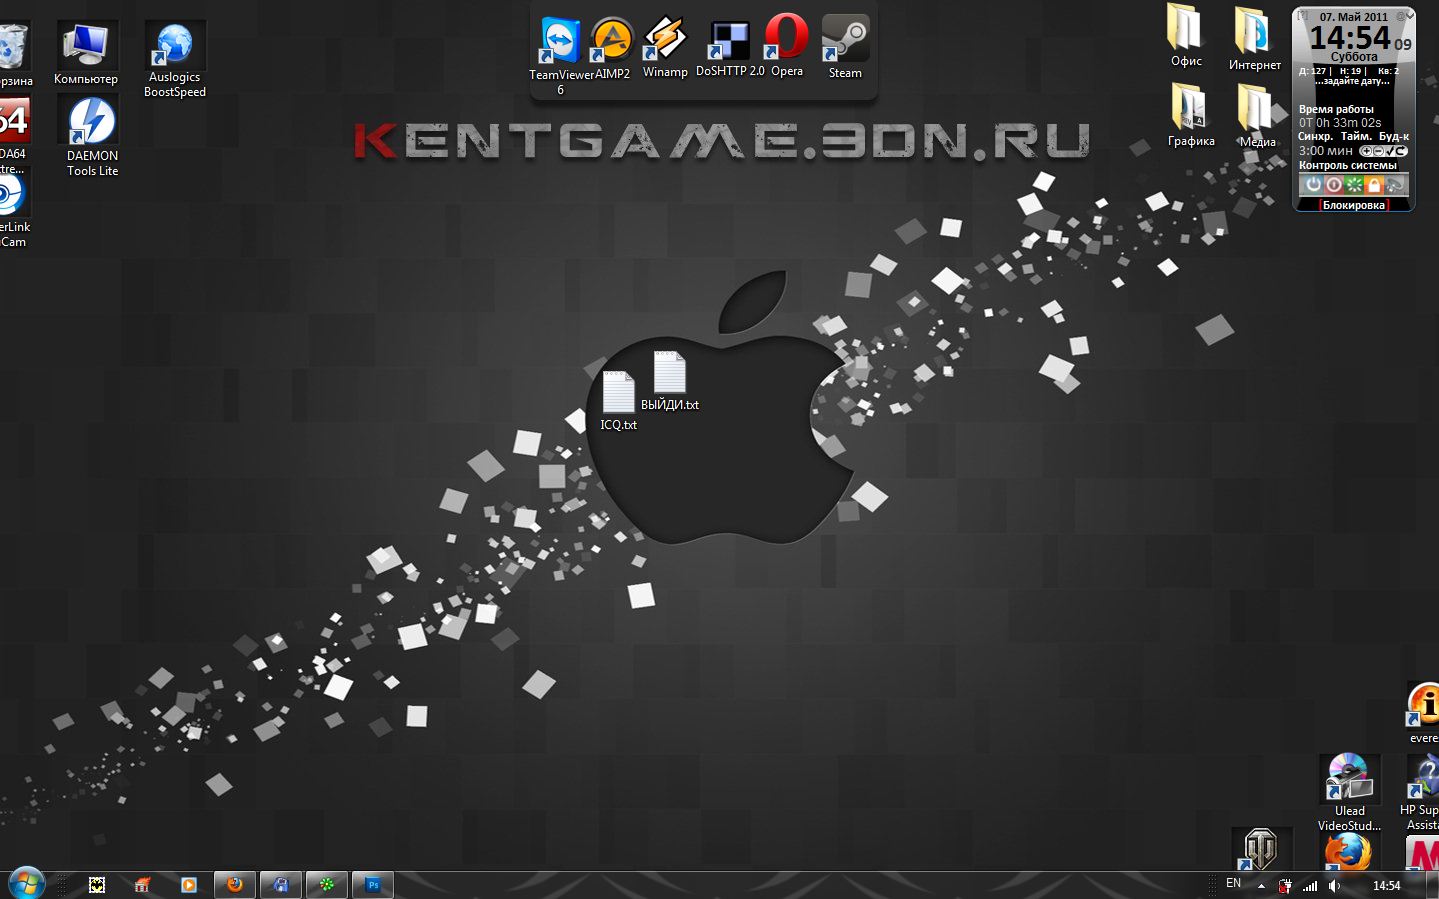Click the flaming building icon in quick launch
The image size is (1439, 899).
tap(142, 885)
